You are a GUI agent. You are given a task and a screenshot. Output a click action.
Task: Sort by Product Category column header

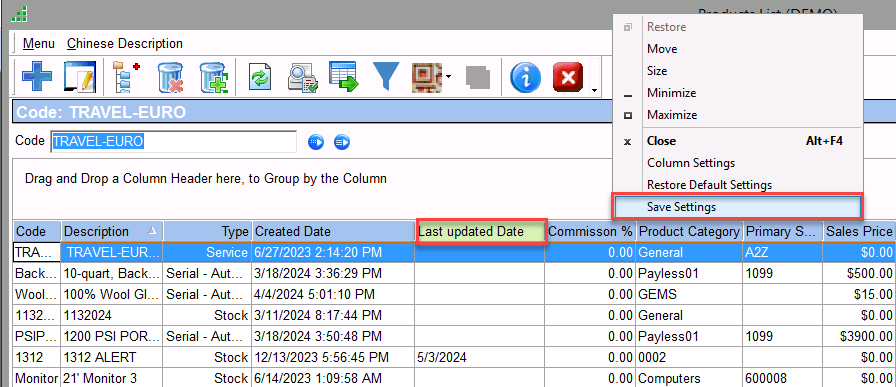click(x=689, y=232)
